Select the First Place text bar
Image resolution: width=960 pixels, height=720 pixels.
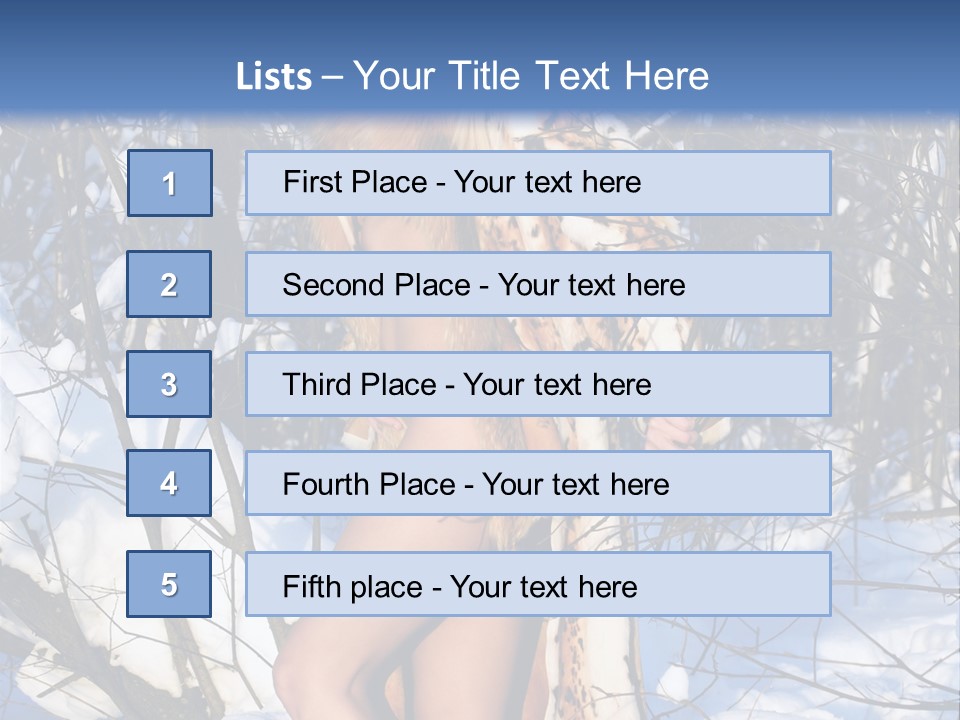point(538,183)
